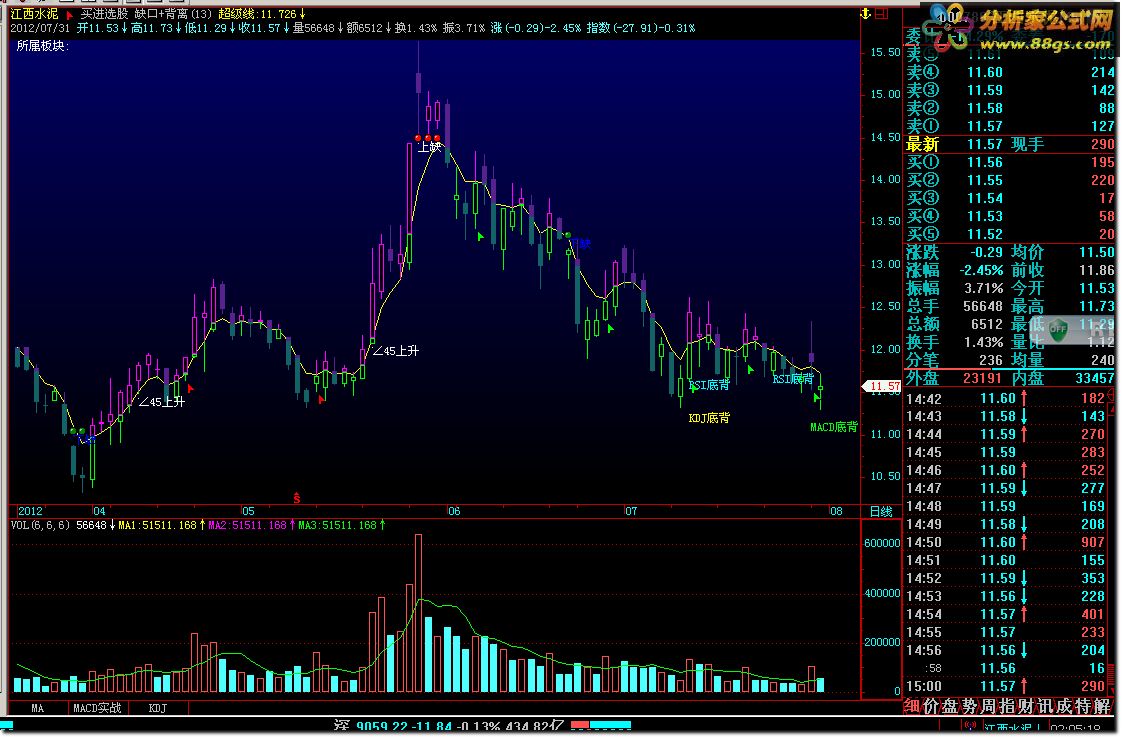Open the 成 tab in the quote panel
Viewport: 1122px width, 737px height.
(1065, 706)
